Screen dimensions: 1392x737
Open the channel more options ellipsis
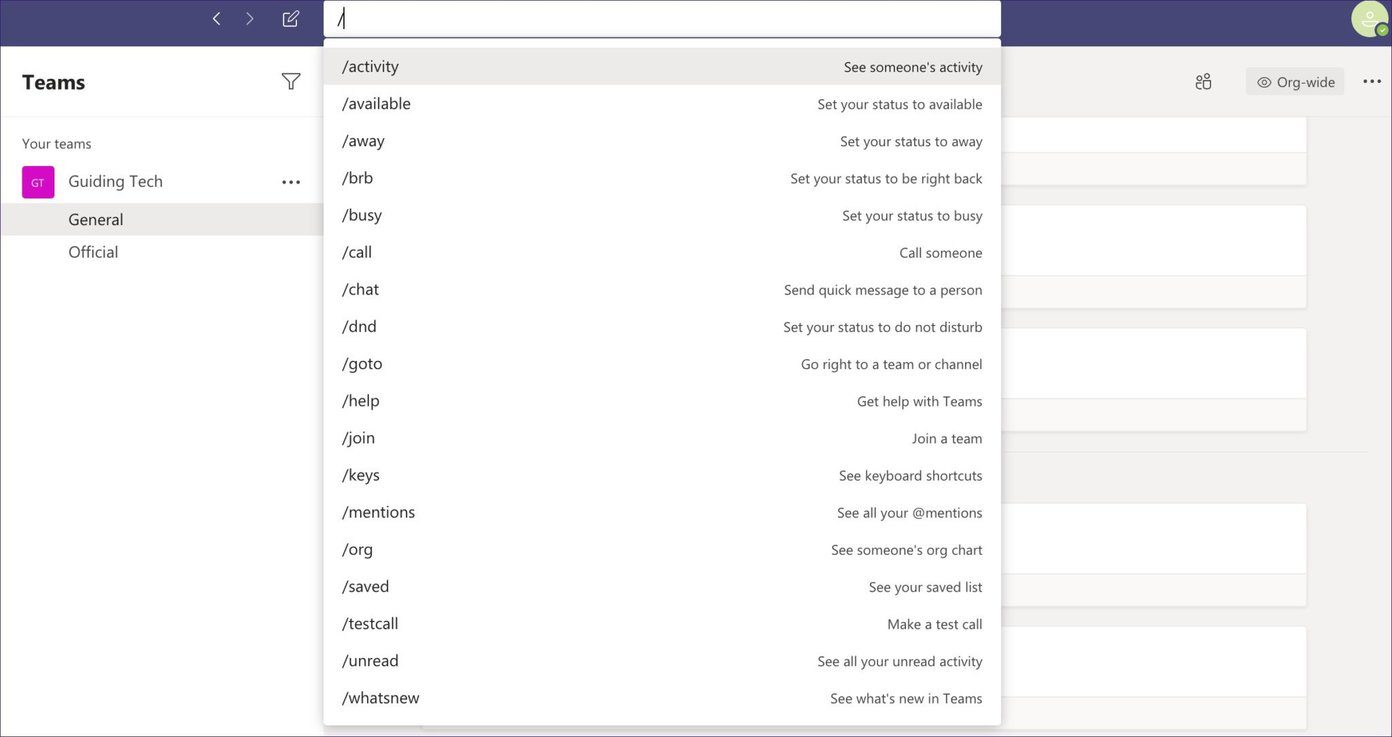coord(1372,82)
